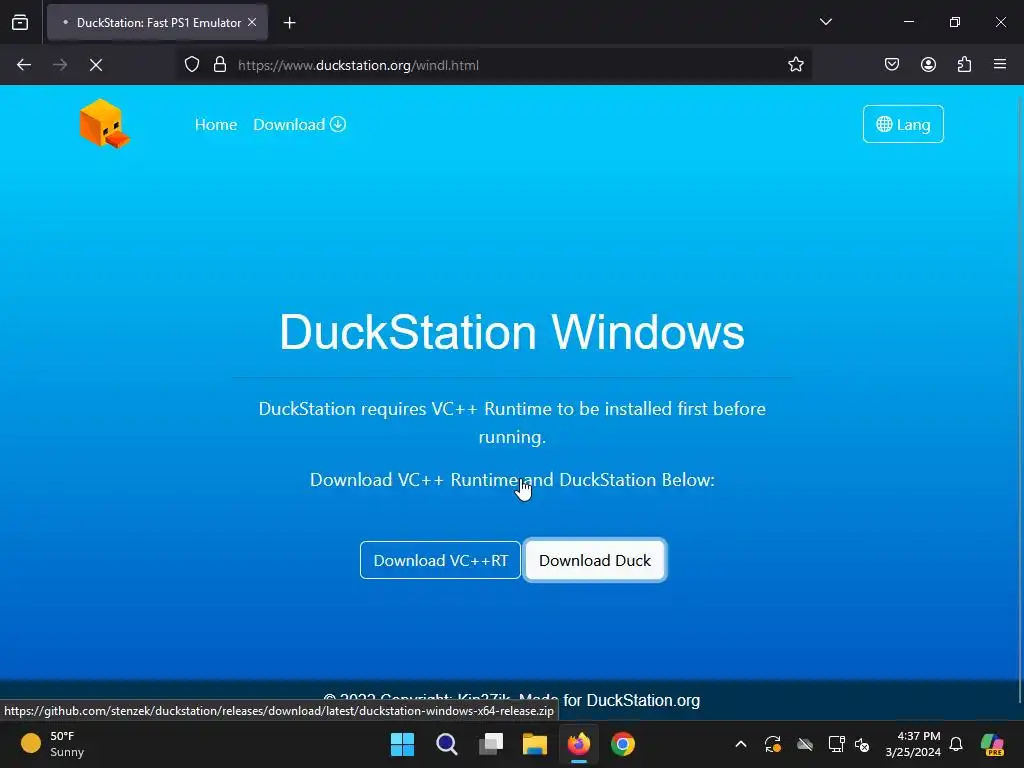Stop loading the current page
Viewport: 1024px width, 768px height.
point(96,65)
